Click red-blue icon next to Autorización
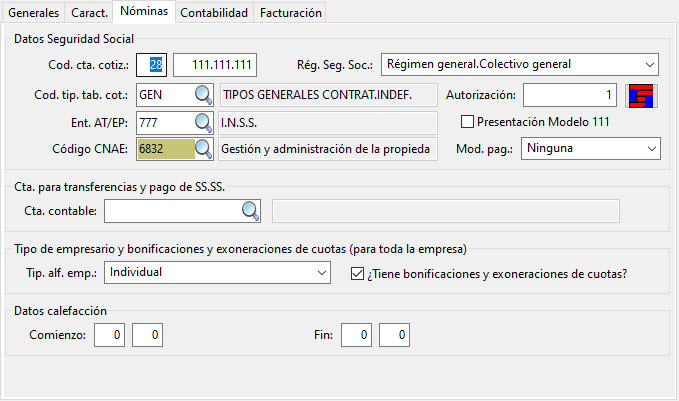The image size is (679, 401). coord(640,96)
